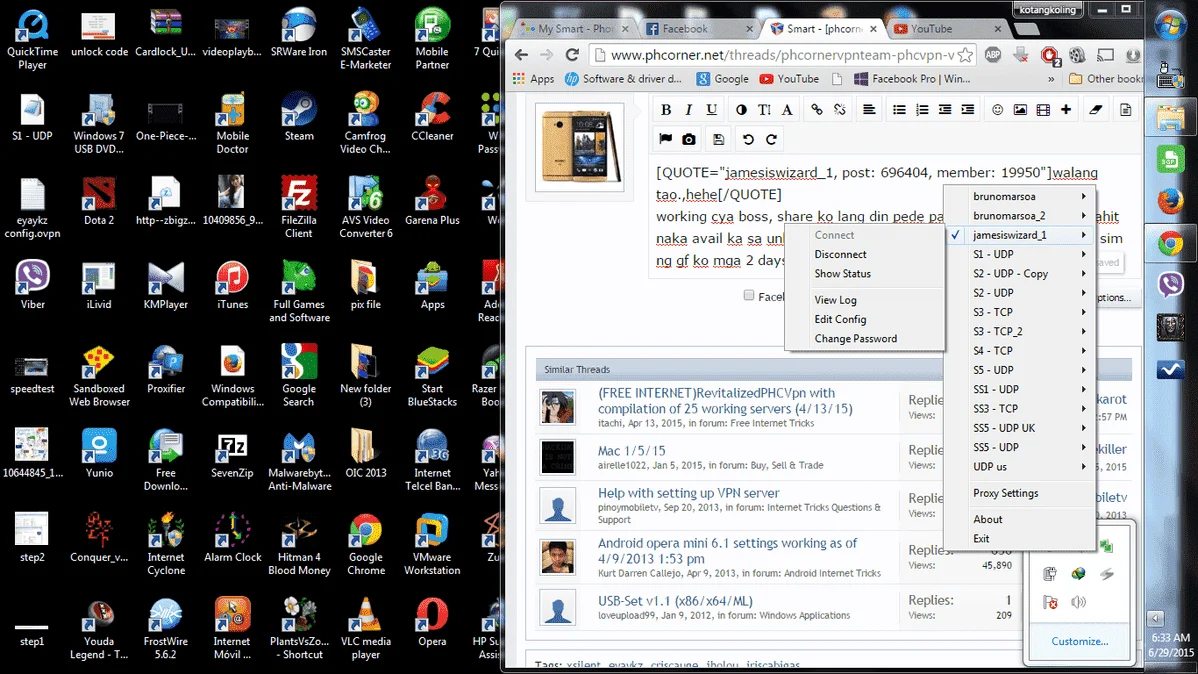This screenshot has width=1198, height=674.
Task: Open Firefox from the Windows taskbar
Action: pos(1170,202)
